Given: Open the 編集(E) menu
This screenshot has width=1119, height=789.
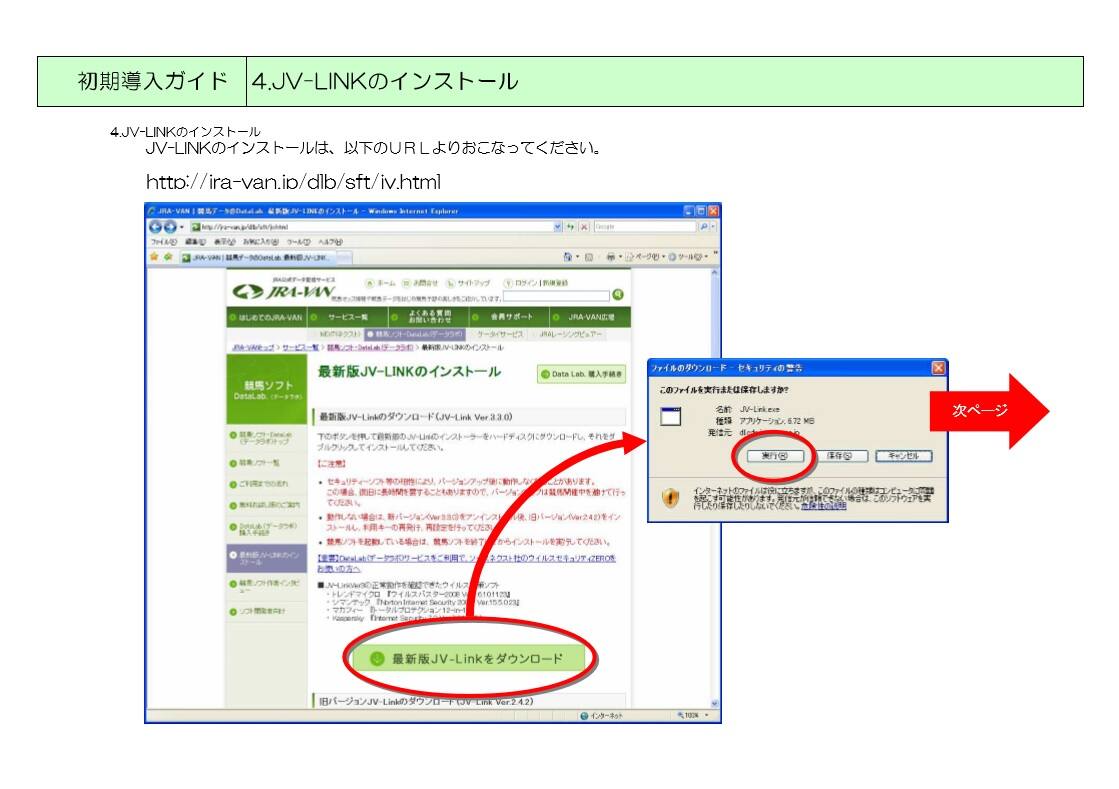Looking at the screenshot, I should tap(195, 243).
